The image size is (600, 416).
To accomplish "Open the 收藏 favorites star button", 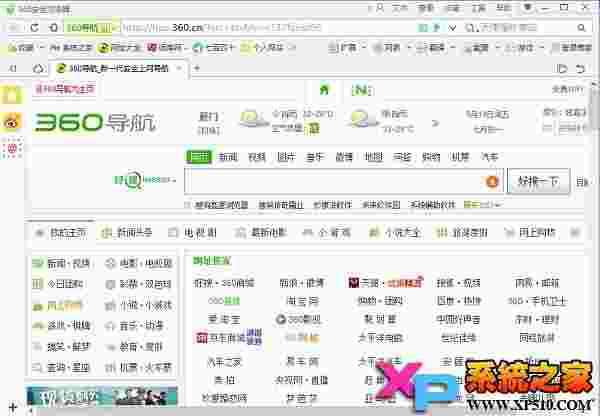I will pyautogui.click(x=21, y=48).
